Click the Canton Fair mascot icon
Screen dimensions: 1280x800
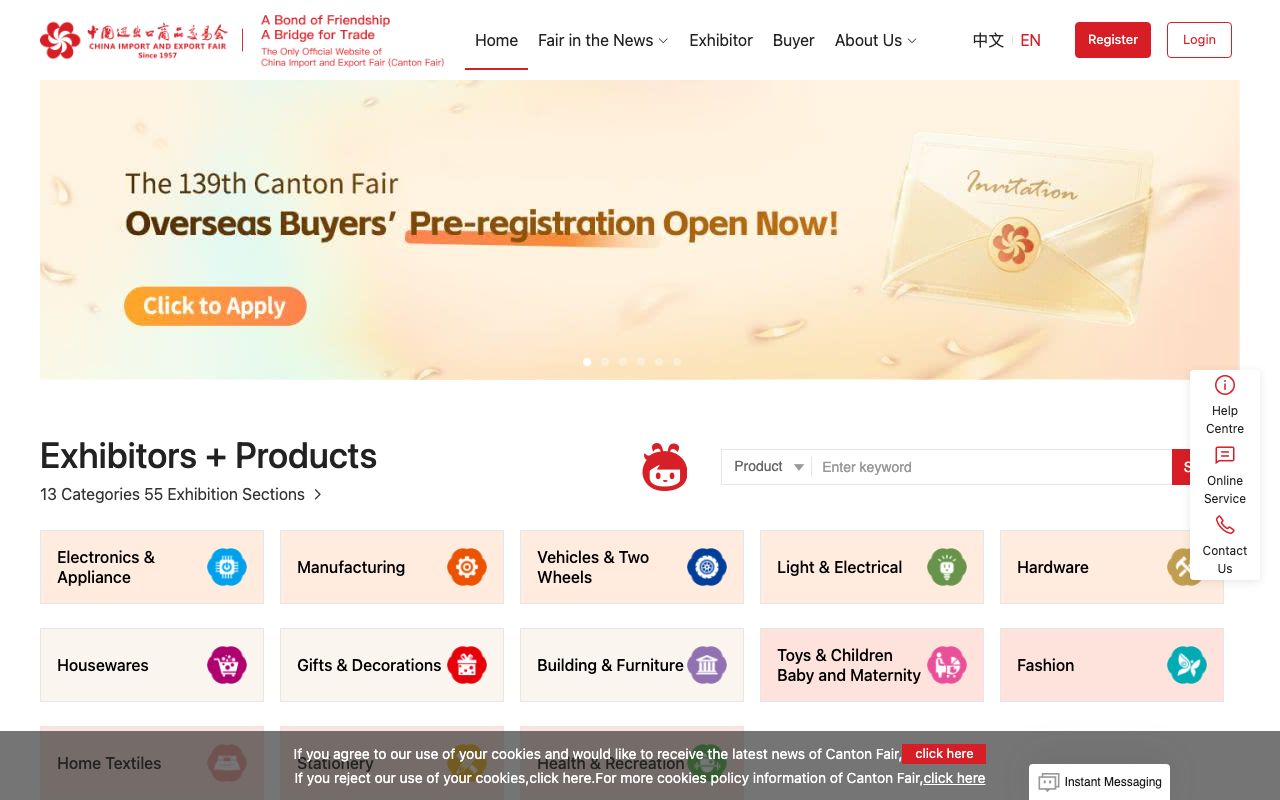pos(664,466)
